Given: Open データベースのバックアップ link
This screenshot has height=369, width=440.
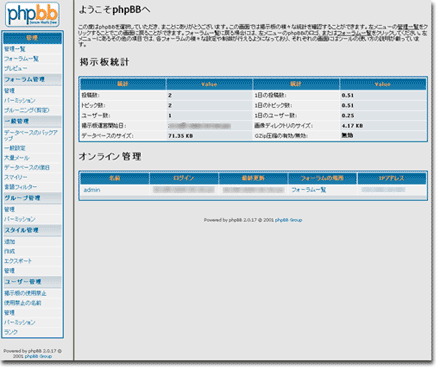Looking at the screenshot, I should point(31,135).
